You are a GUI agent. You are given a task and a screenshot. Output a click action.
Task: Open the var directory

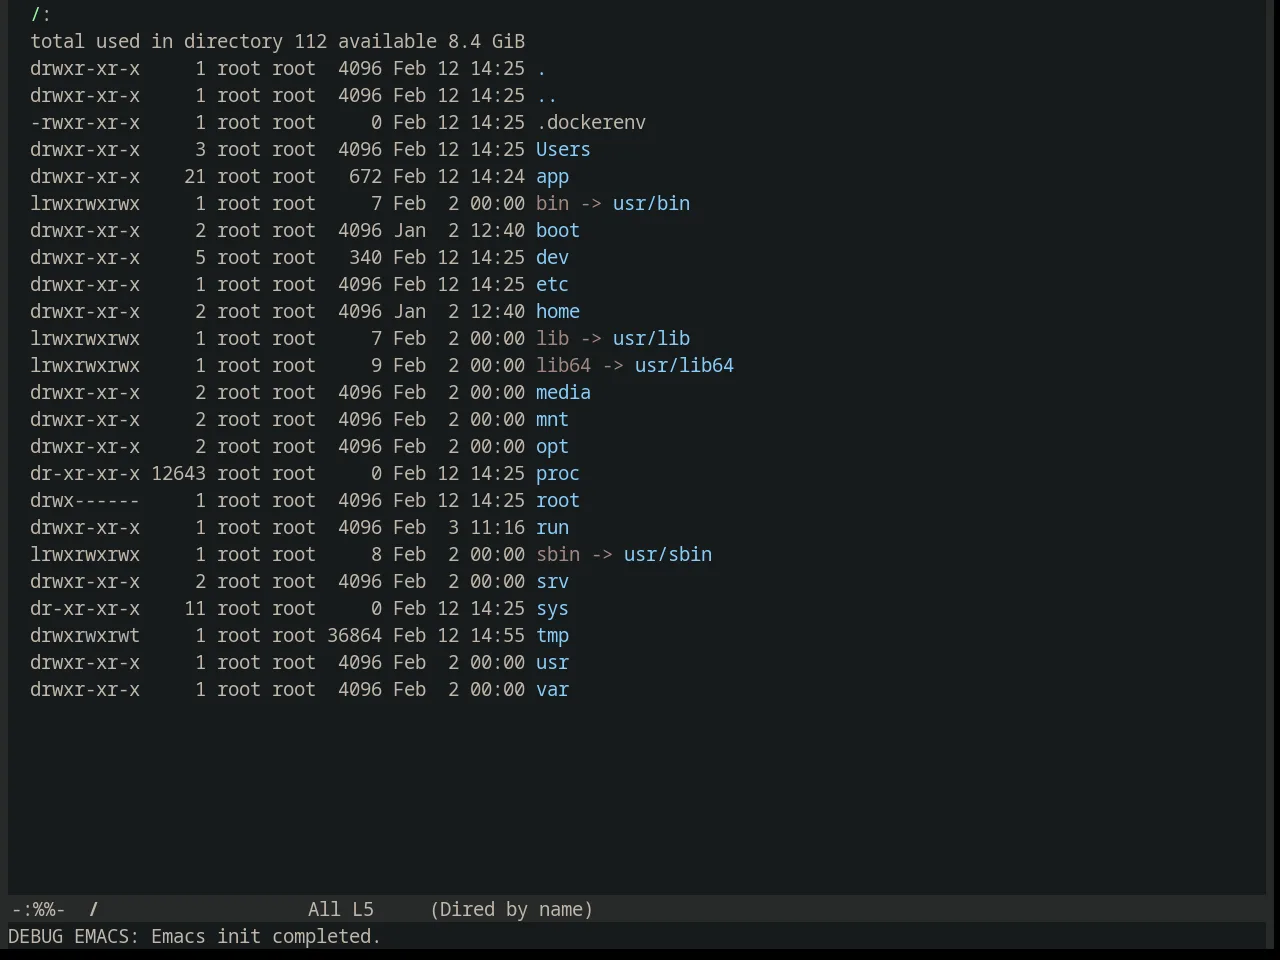pos(552,689)
